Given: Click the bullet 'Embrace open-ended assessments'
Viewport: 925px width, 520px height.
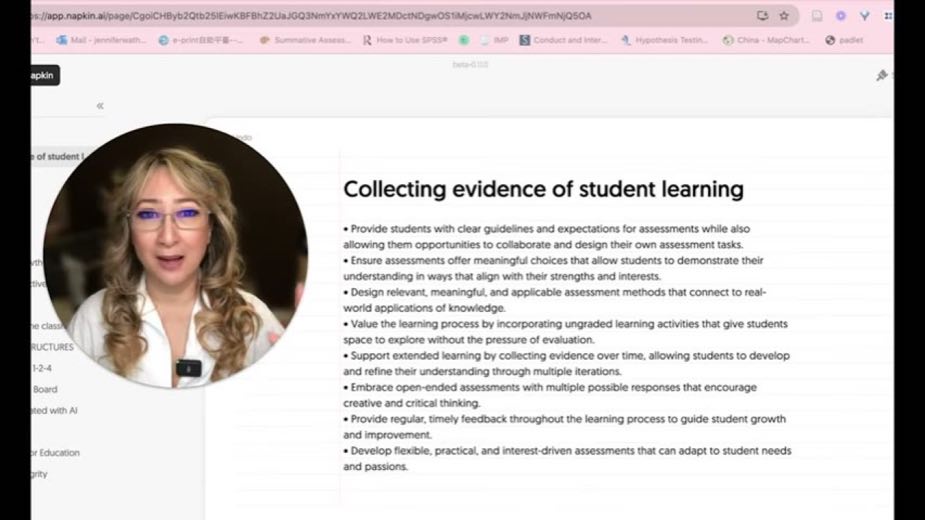Looking at the screenshot, I should 550,395.
